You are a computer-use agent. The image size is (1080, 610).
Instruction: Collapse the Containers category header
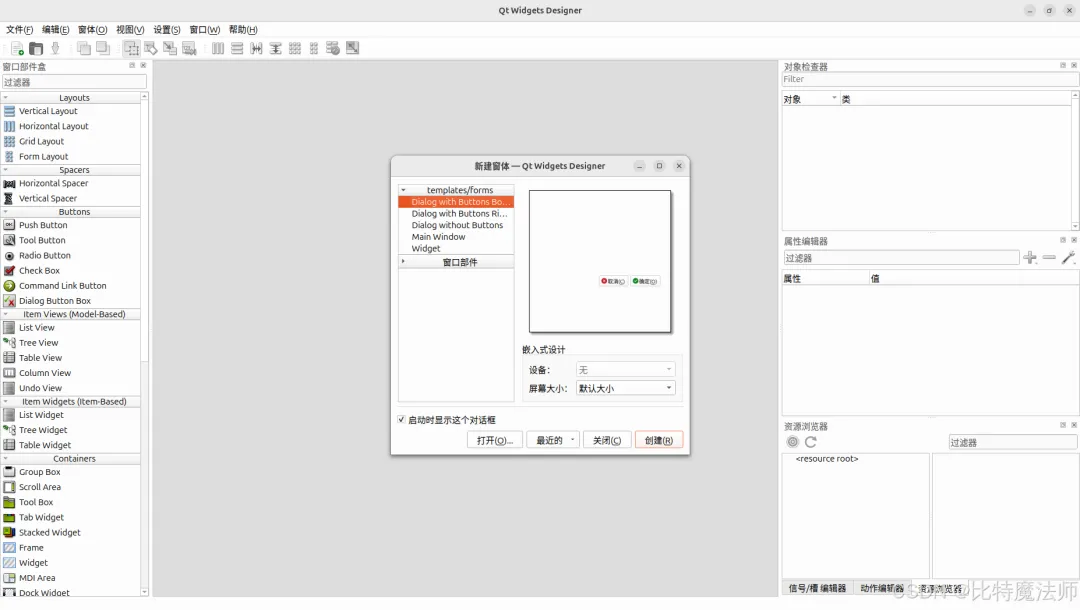tap(72, 459)
